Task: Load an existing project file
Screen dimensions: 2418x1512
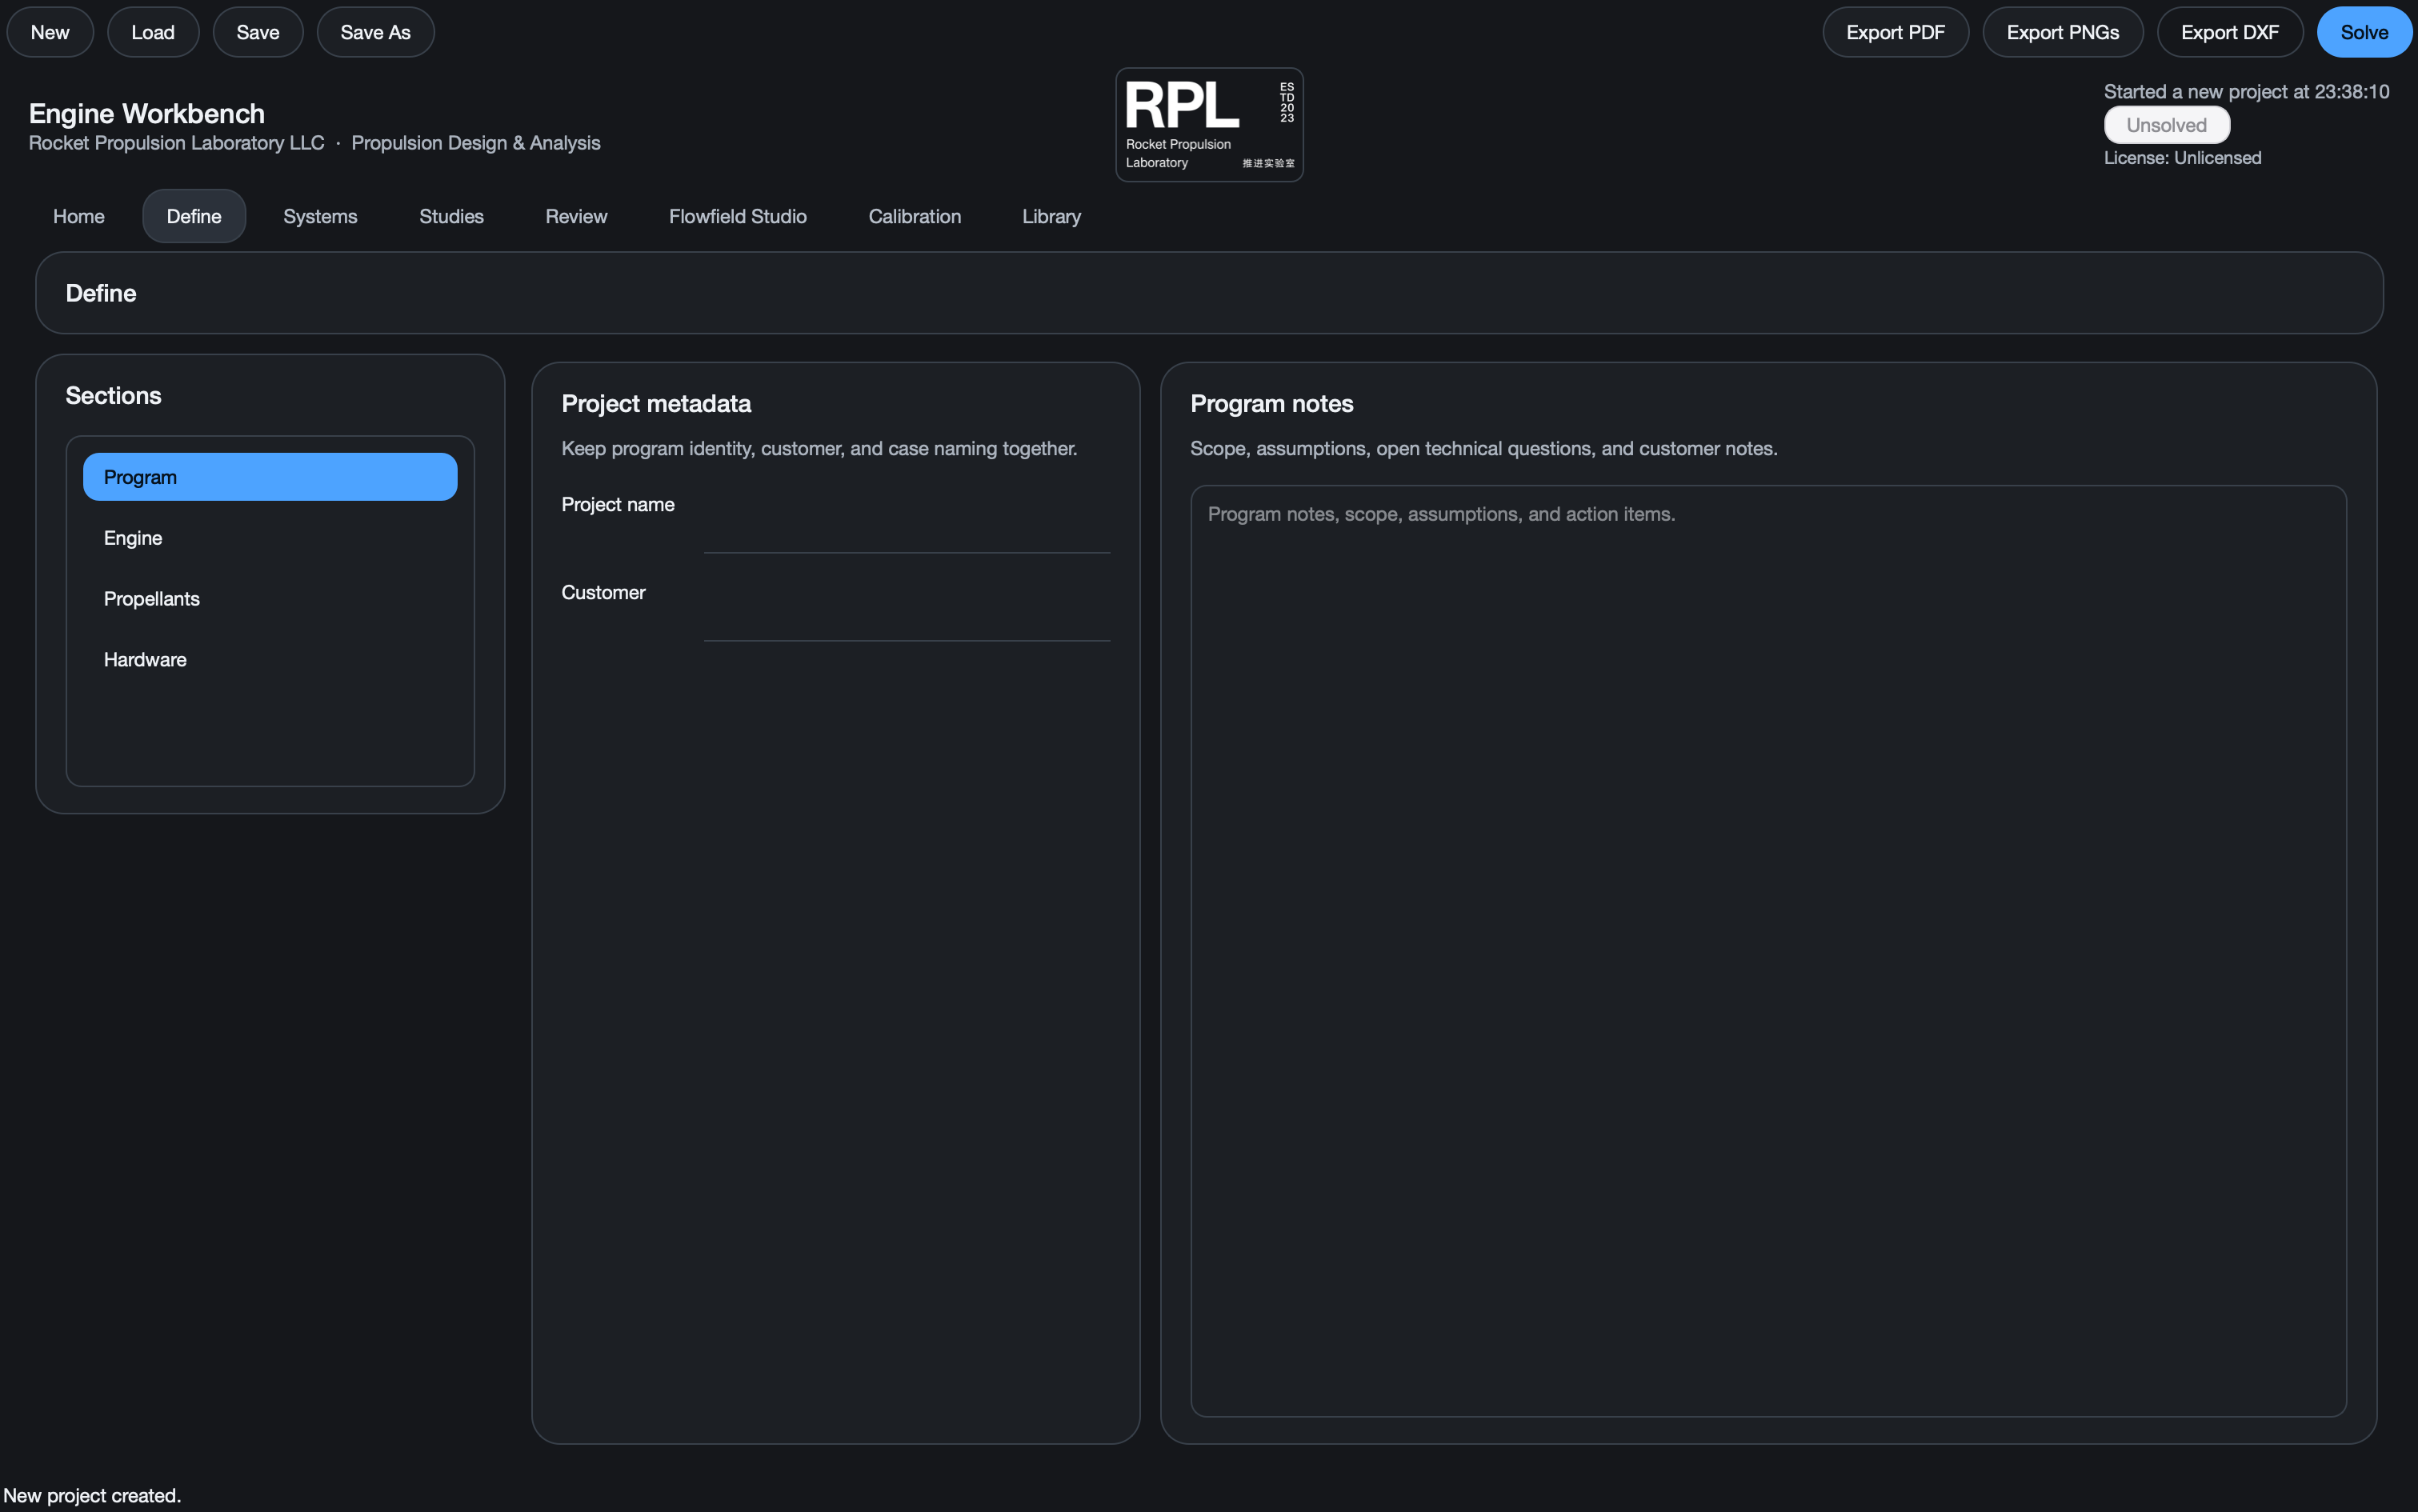Action: [x=153, y=32]
